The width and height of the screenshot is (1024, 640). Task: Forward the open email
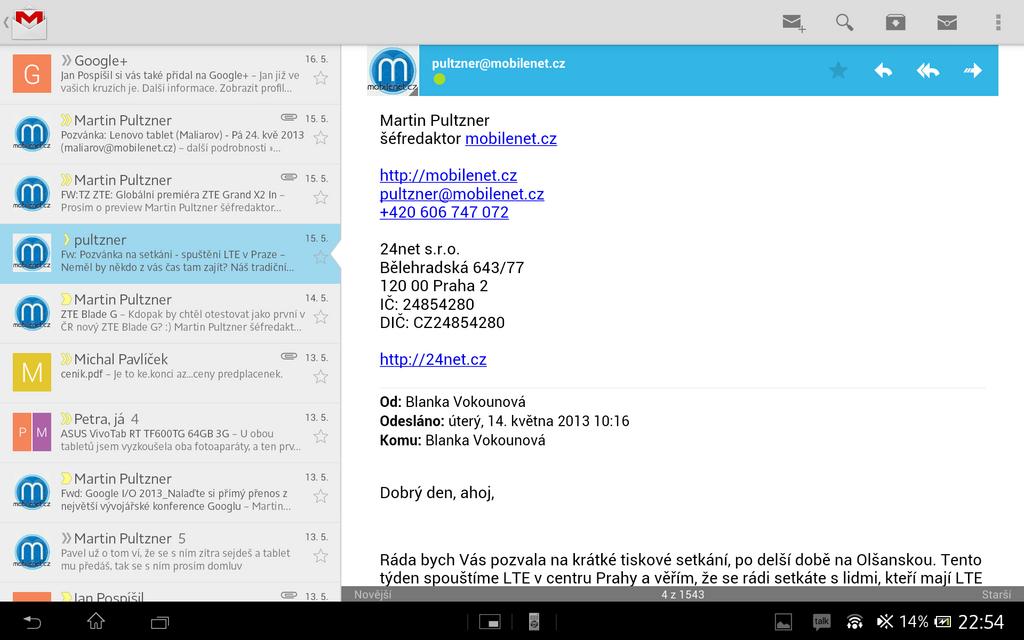pyautogui.click(x=972, y=70)
